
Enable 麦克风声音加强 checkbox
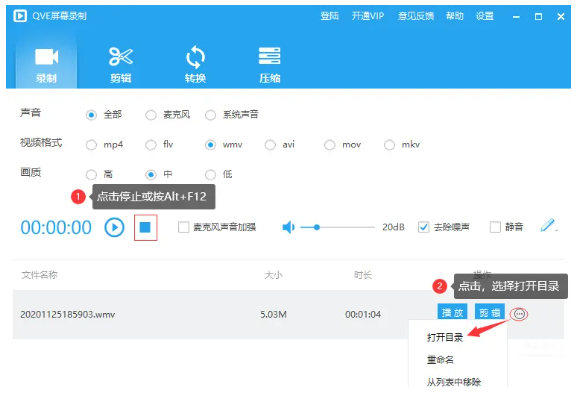pos(184,227)
